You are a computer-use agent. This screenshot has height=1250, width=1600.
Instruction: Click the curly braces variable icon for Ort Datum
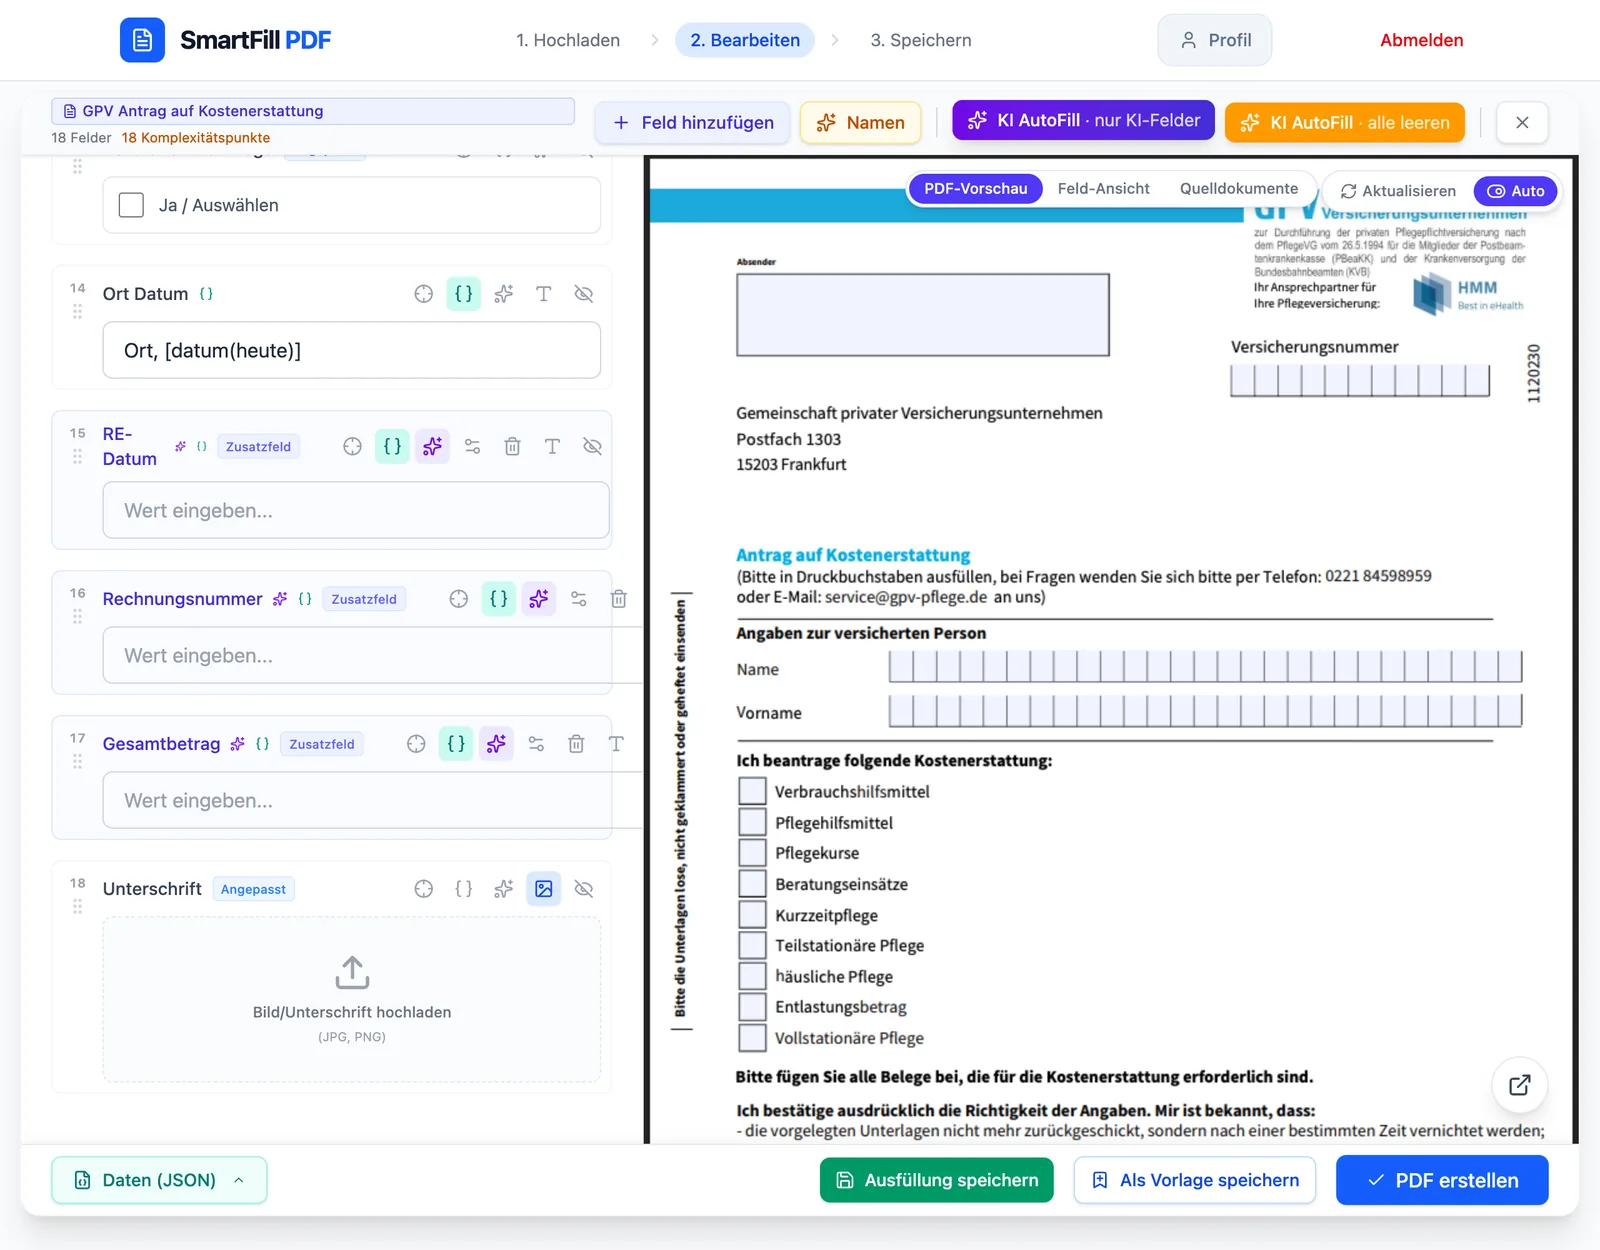(x=464, y=294)
